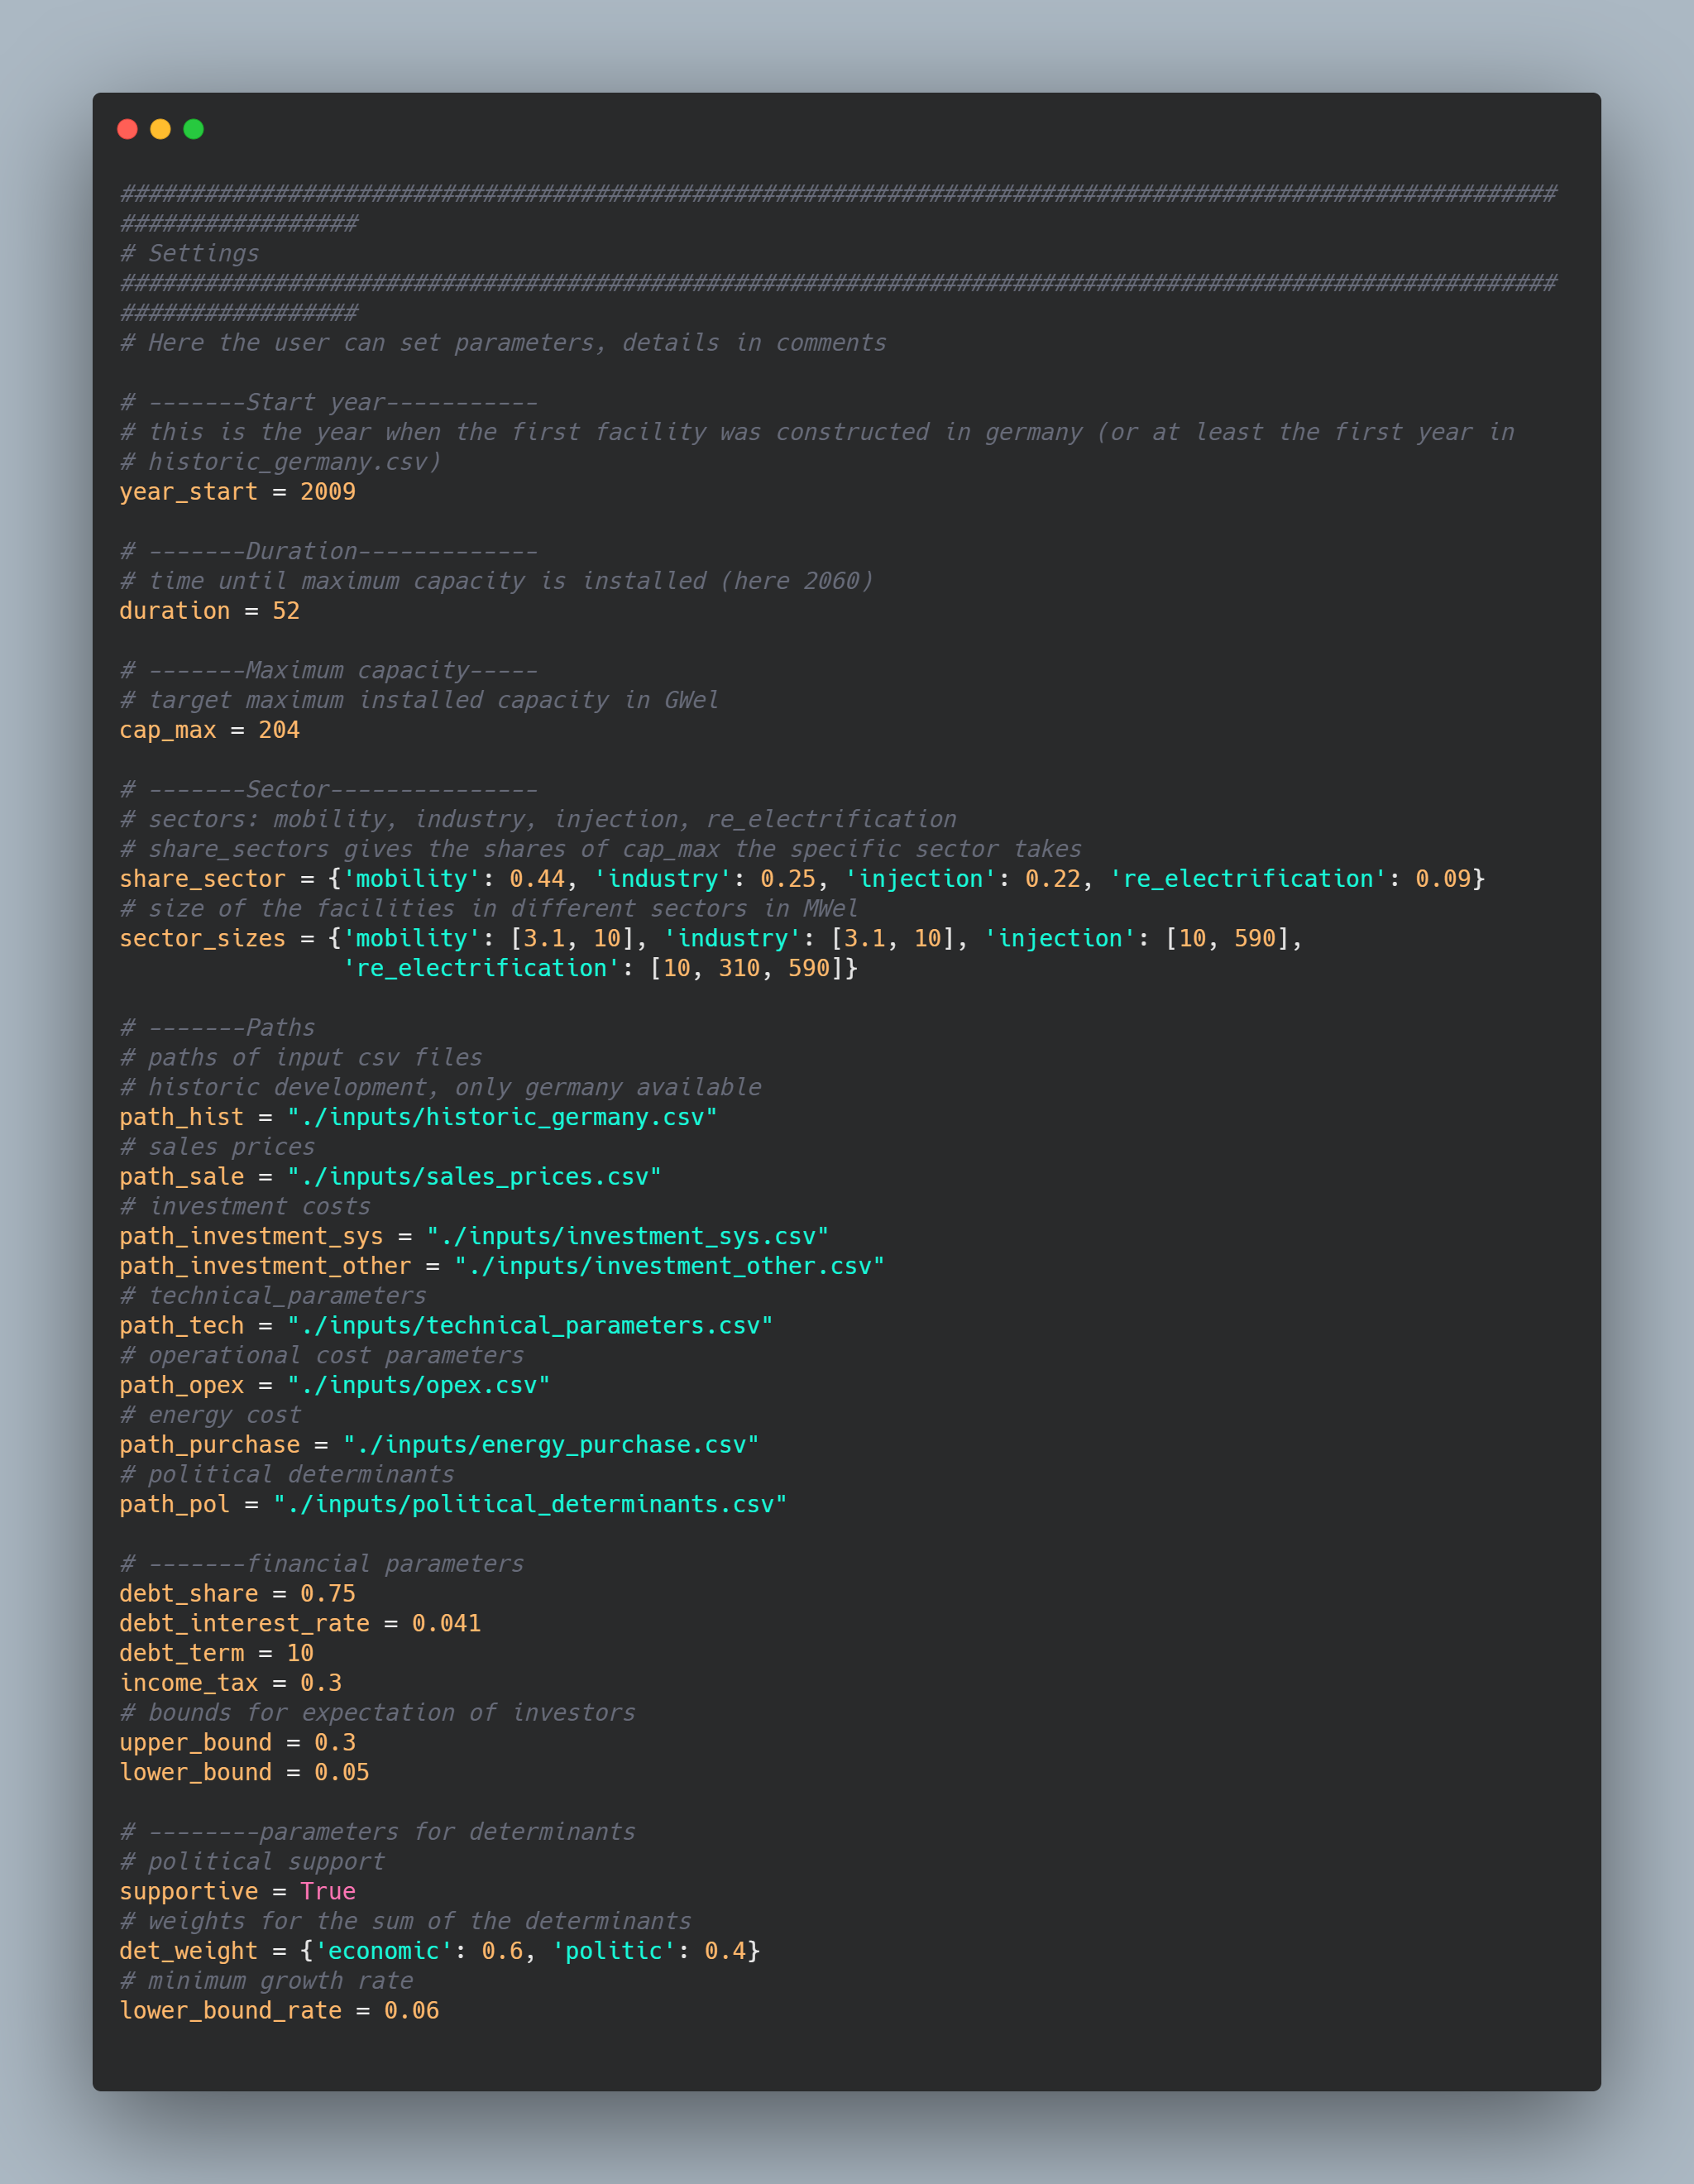Click the 'economic' dictionary key
The image size is (1694, 2184).
tap(384, 1951)
